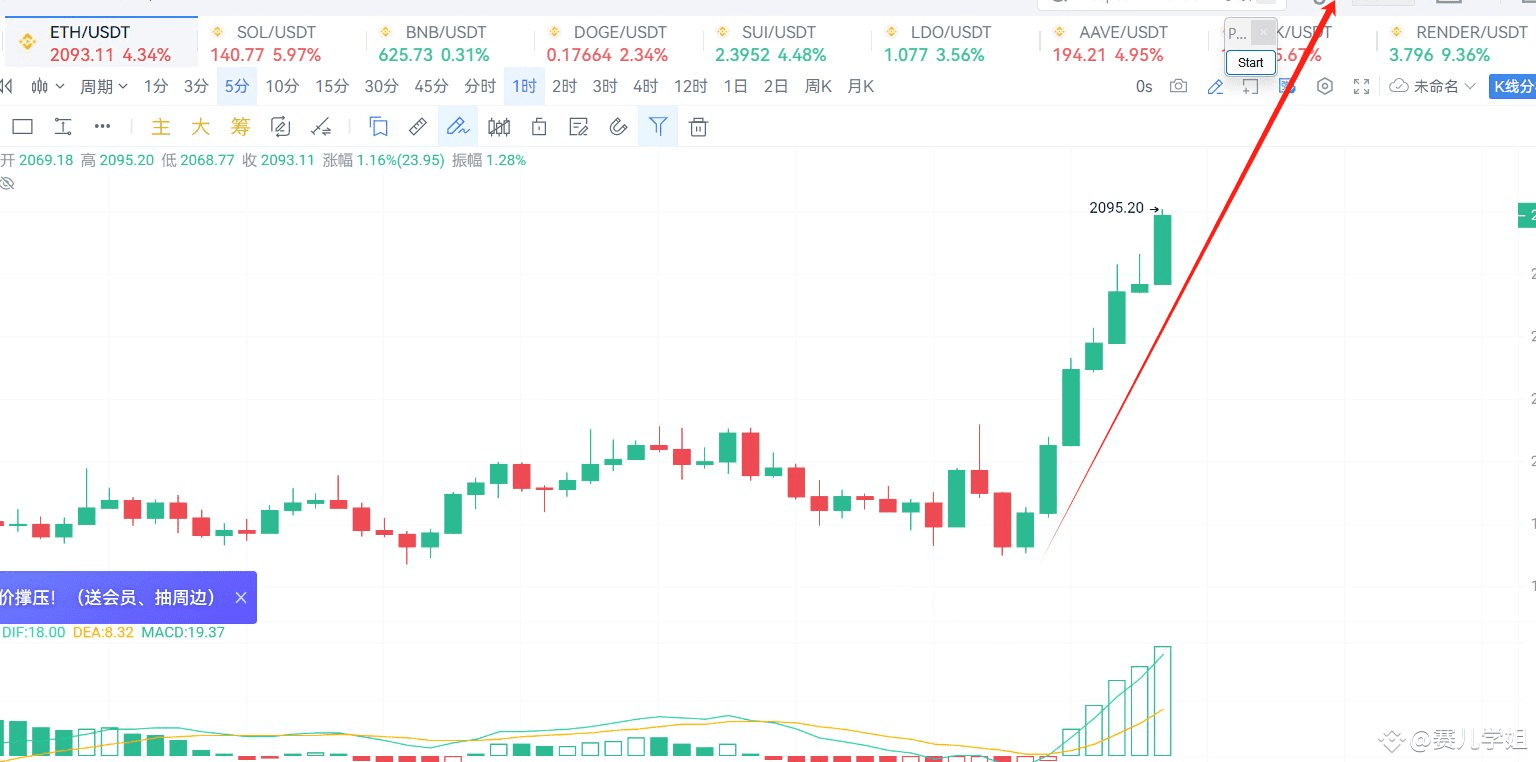Select the 2日 timeframe
Screen dimensions: 1536x762
coord(776,87)
